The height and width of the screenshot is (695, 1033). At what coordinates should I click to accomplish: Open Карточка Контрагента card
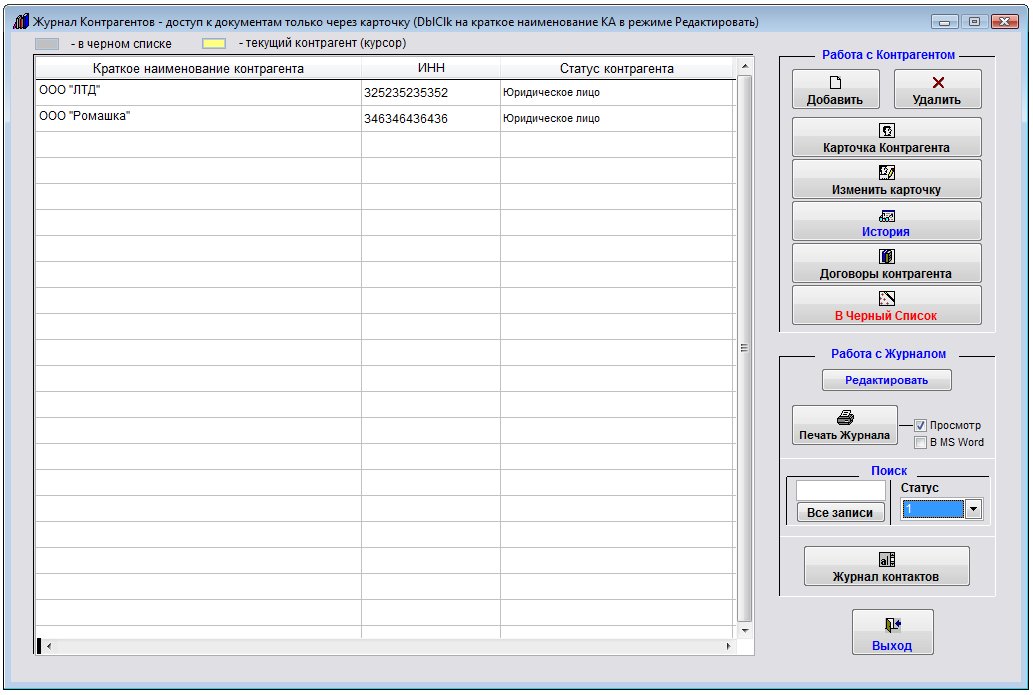(886, 138)
